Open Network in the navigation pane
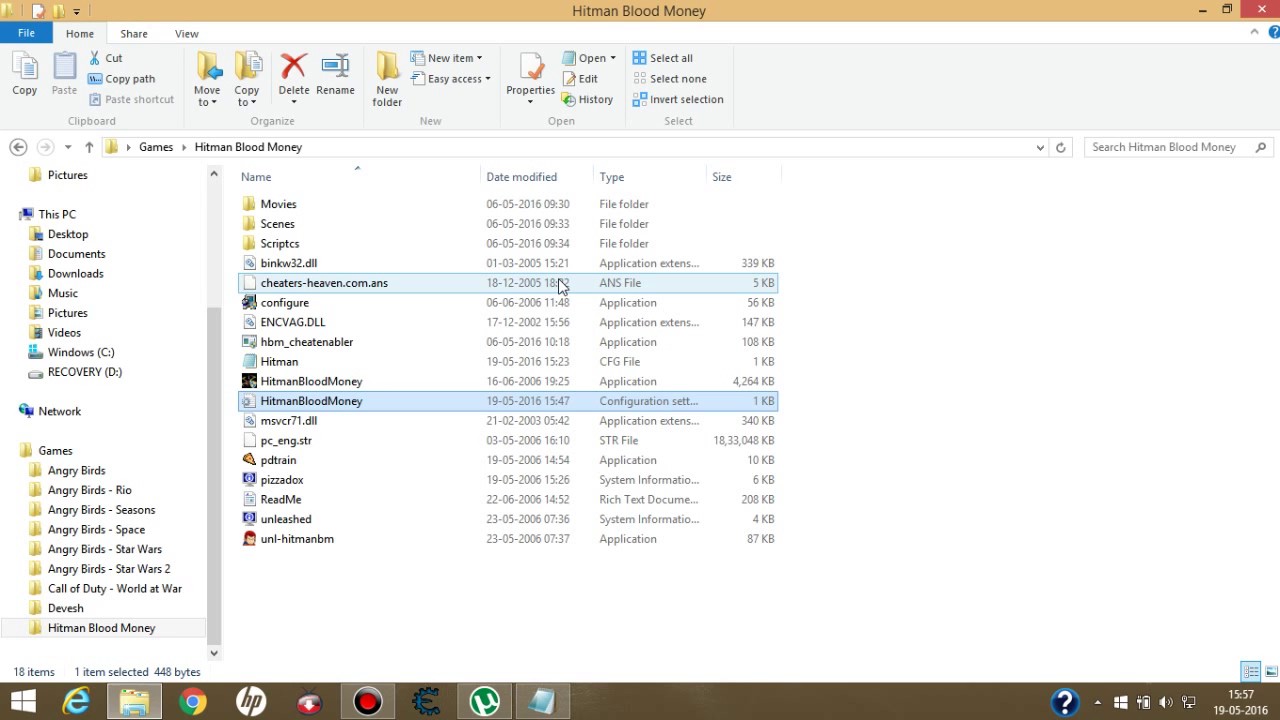 [59, 411]
